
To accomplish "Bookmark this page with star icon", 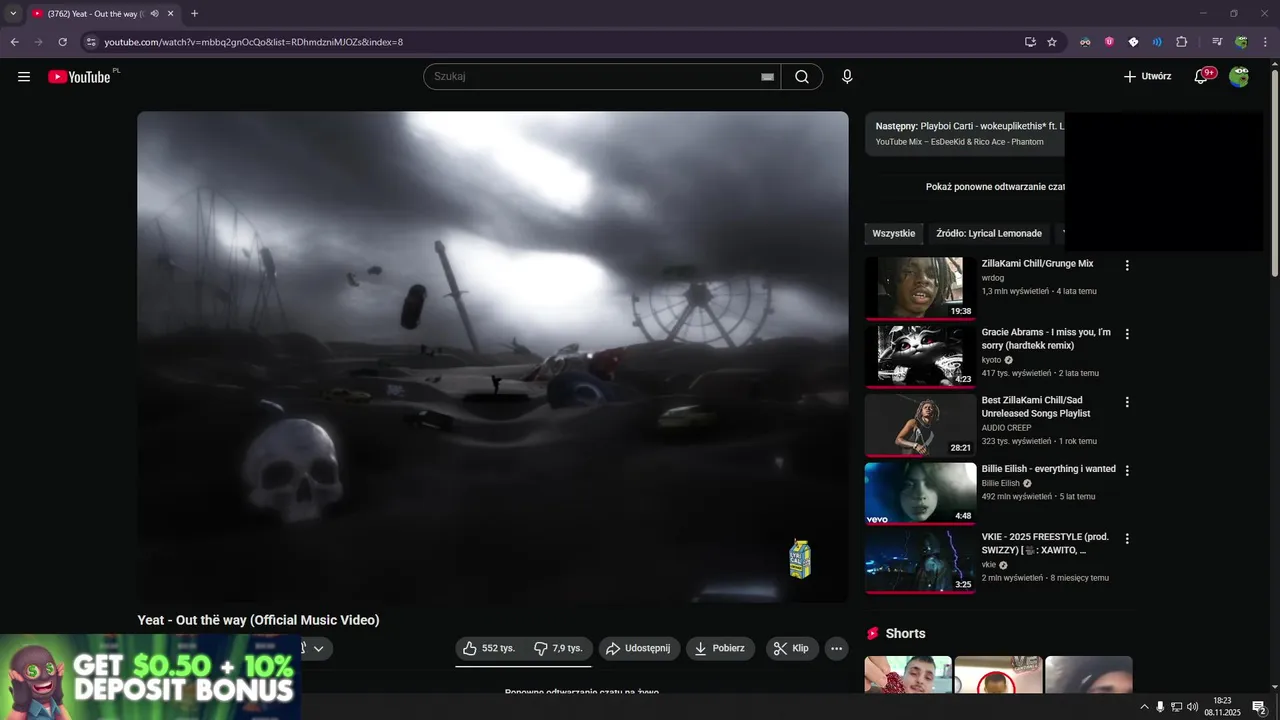I will click(1052, 42).
